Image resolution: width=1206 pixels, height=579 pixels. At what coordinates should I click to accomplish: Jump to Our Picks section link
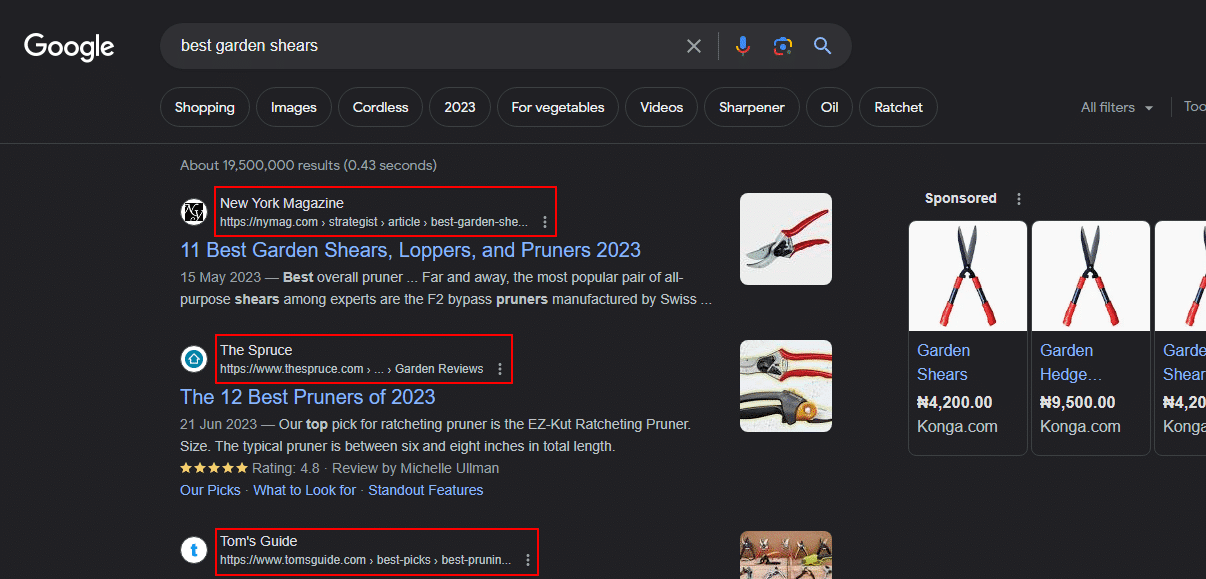pyautogui.click(x=210, y=490)
